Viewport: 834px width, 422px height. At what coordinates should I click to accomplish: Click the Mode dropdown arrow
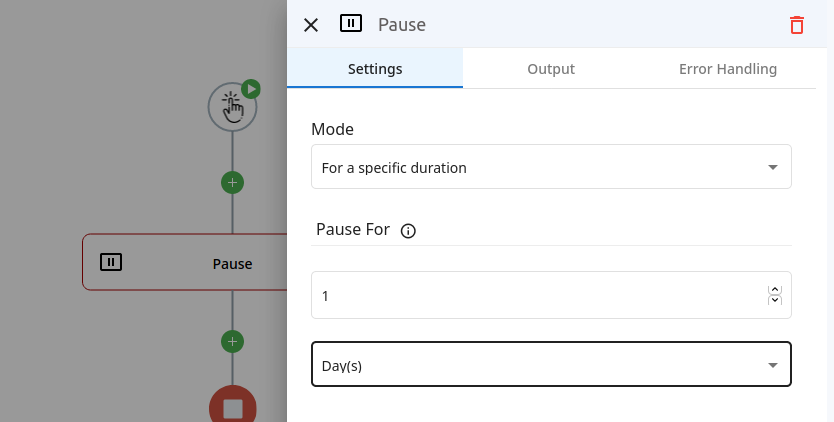(773, 167)
